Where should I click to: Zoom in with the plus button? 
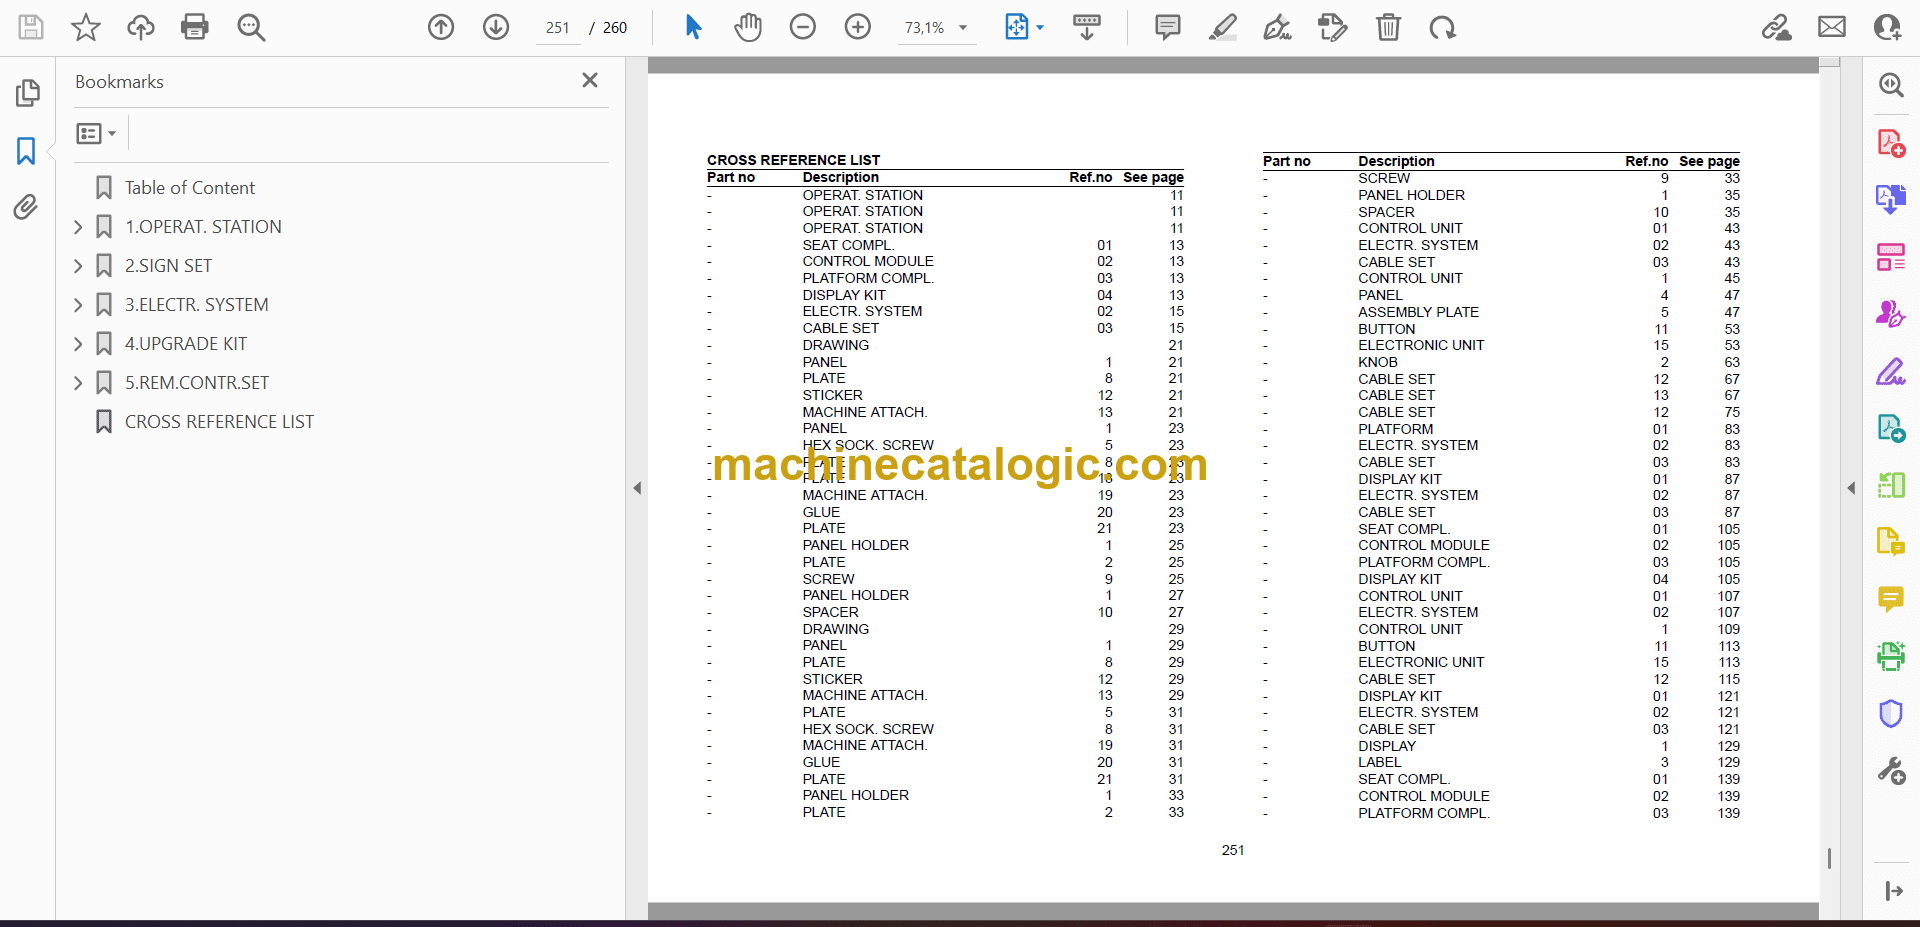click(x=858, y=27)
